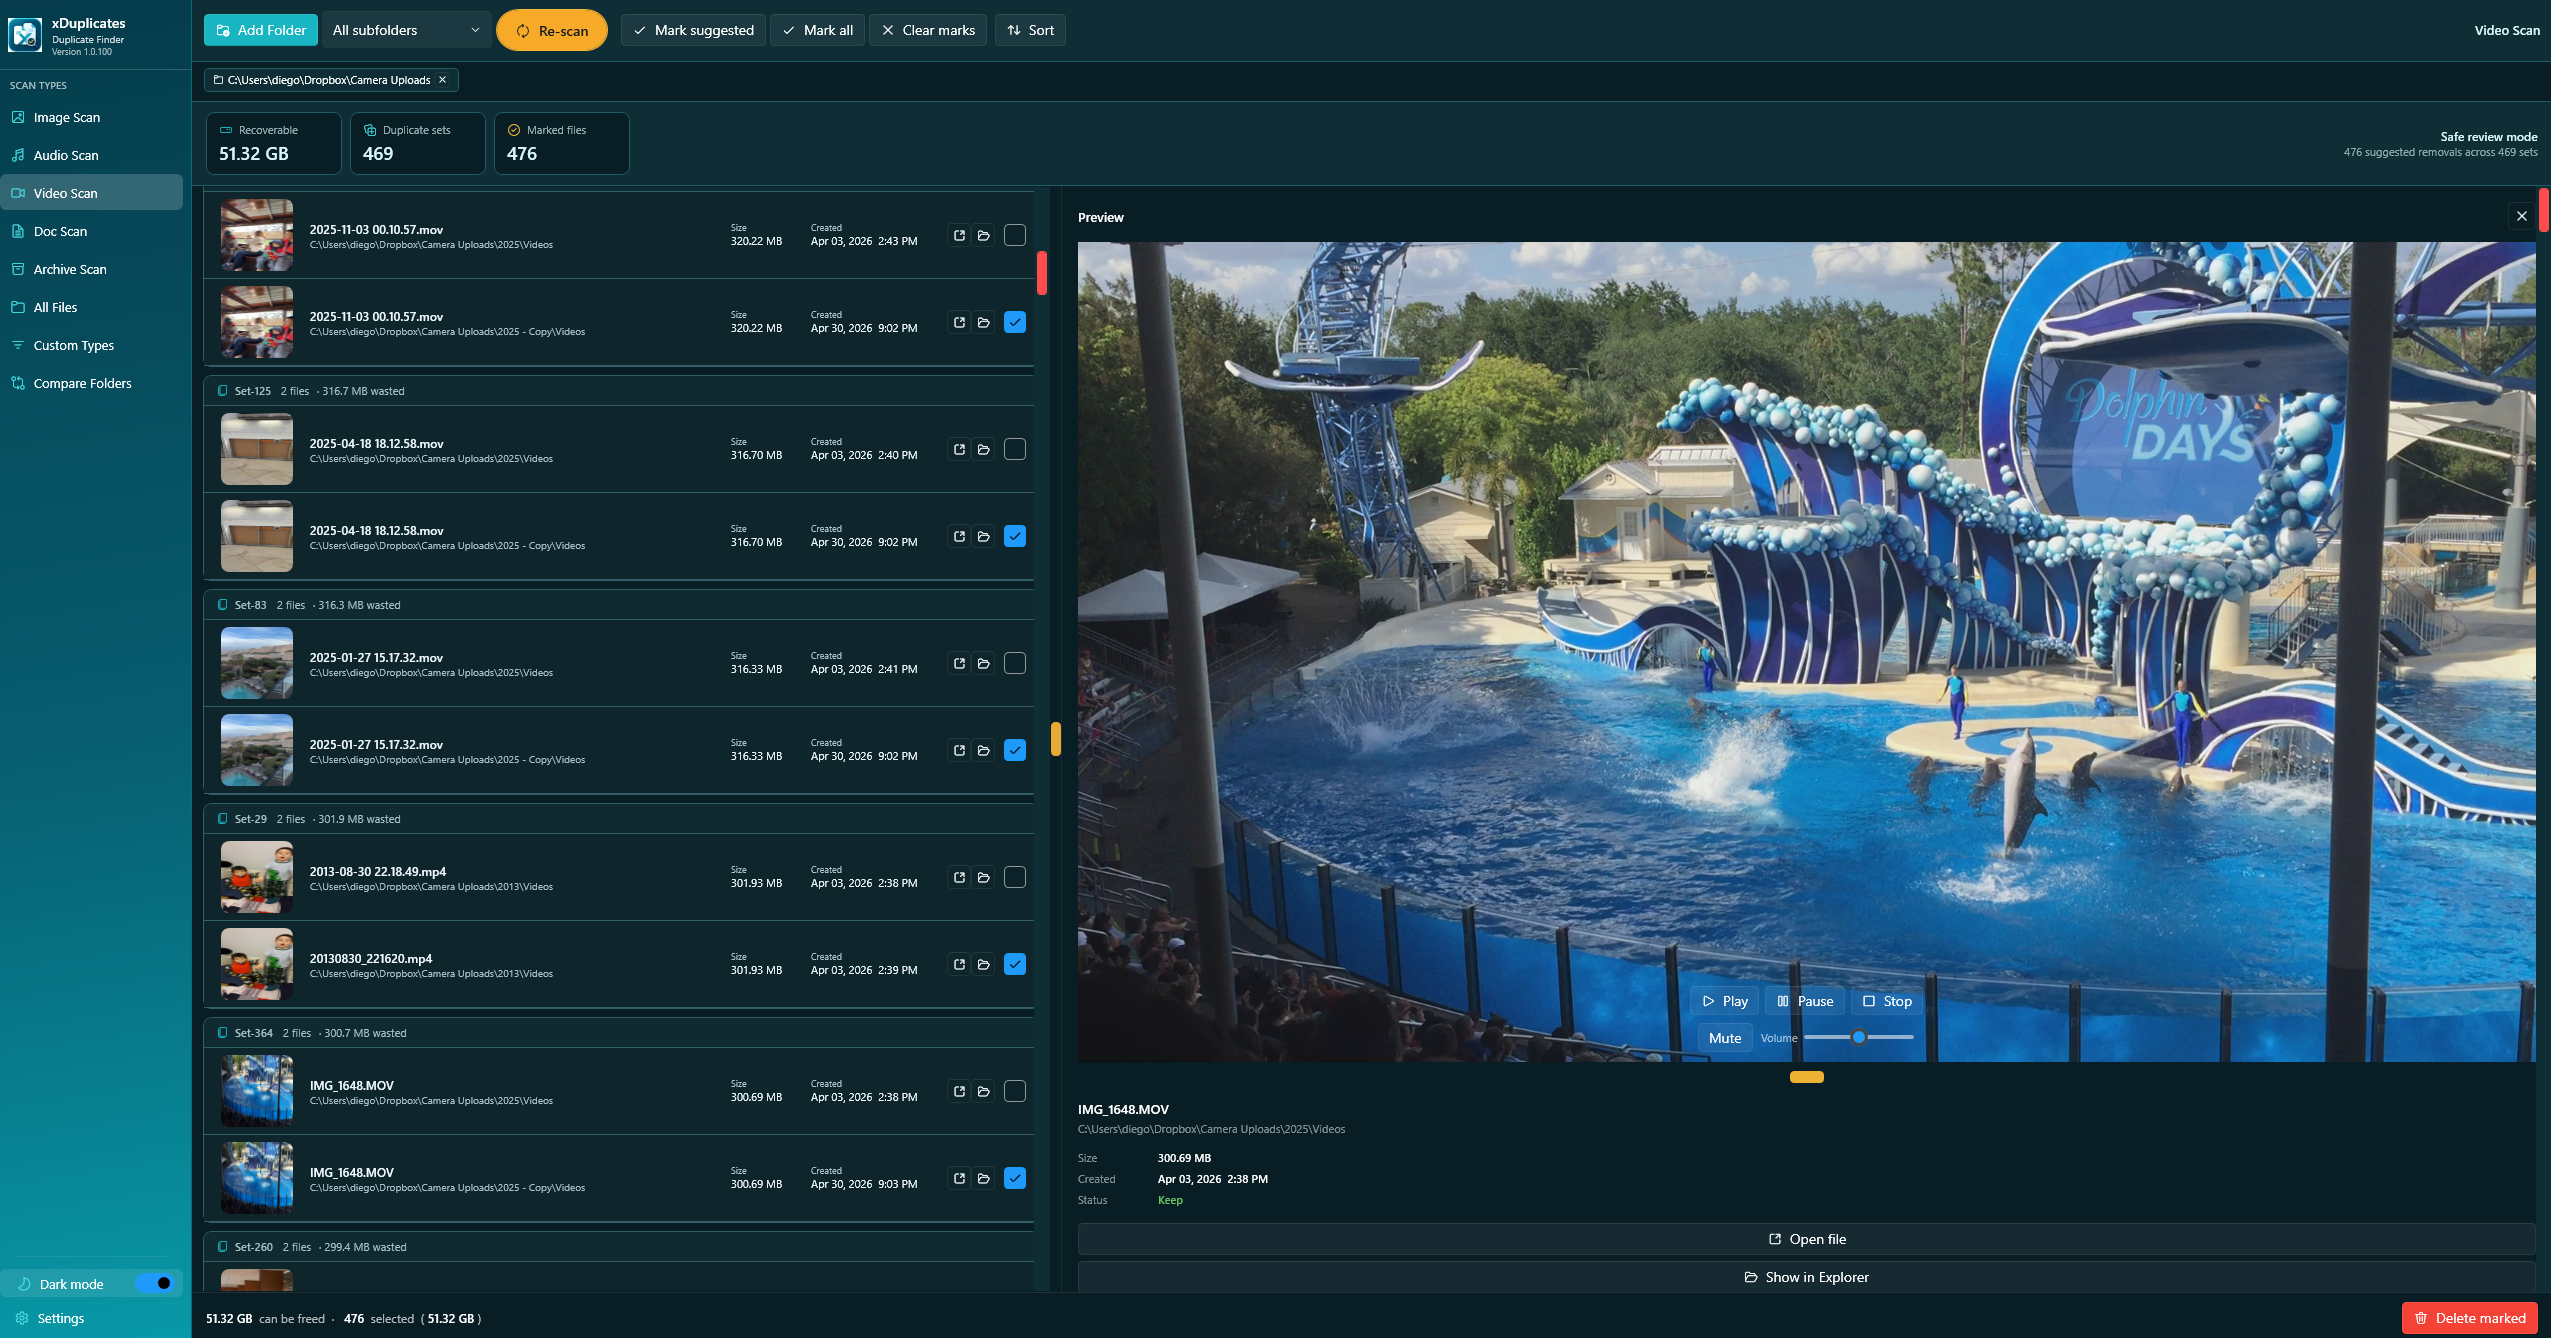
Task: Click the xDuplicates app logo
Action: click(25, 35)
